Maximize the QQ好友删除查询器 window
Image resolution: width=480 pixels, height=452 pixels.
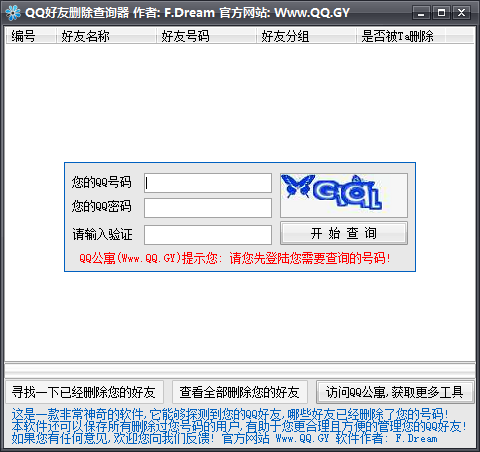click(x=441, y=13)
